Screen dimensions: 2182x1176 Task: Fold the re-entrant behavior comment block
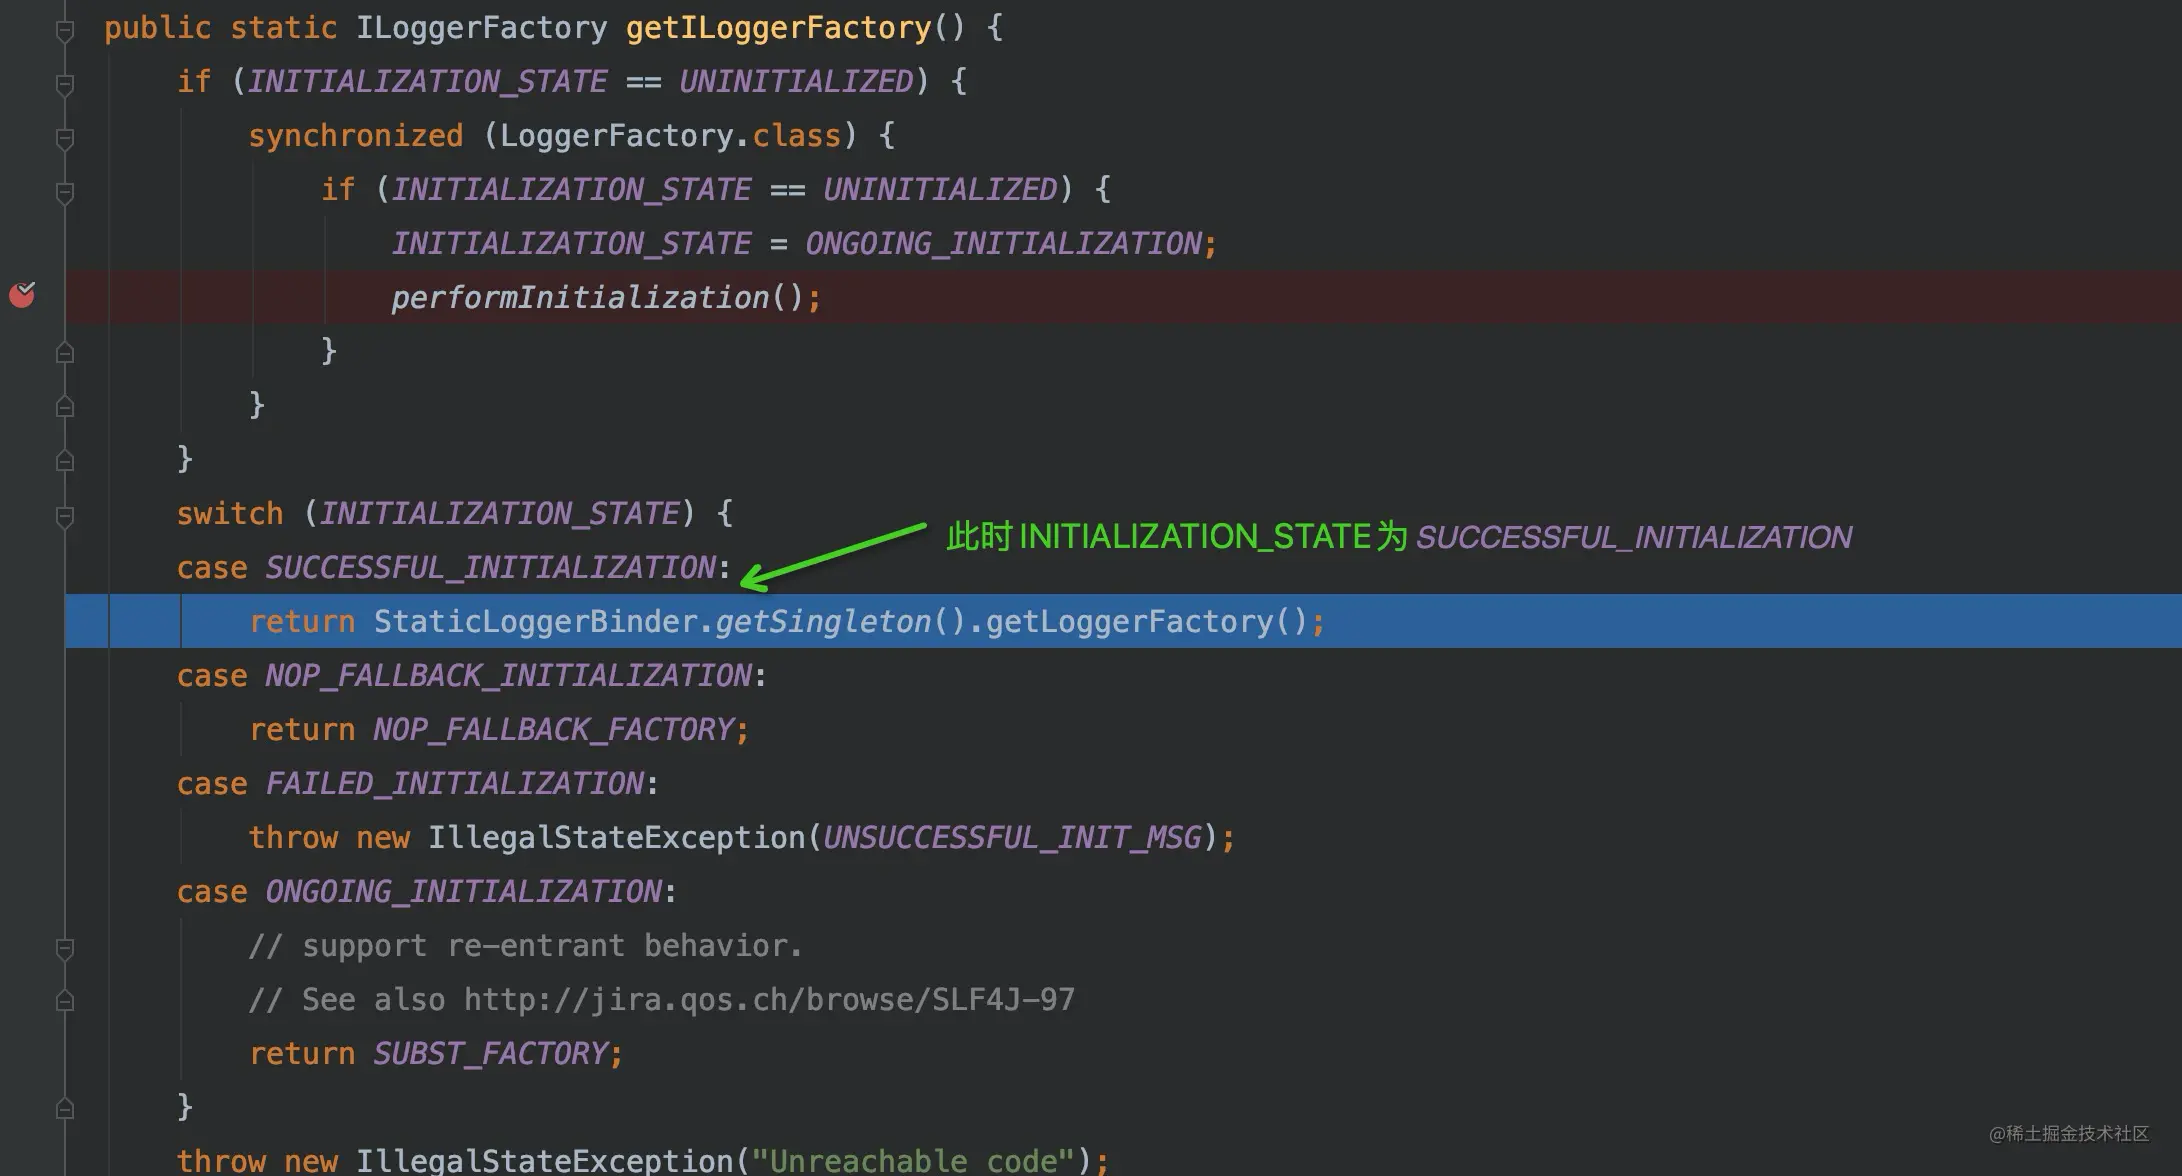pyautogui.click(x=65, y=948)
